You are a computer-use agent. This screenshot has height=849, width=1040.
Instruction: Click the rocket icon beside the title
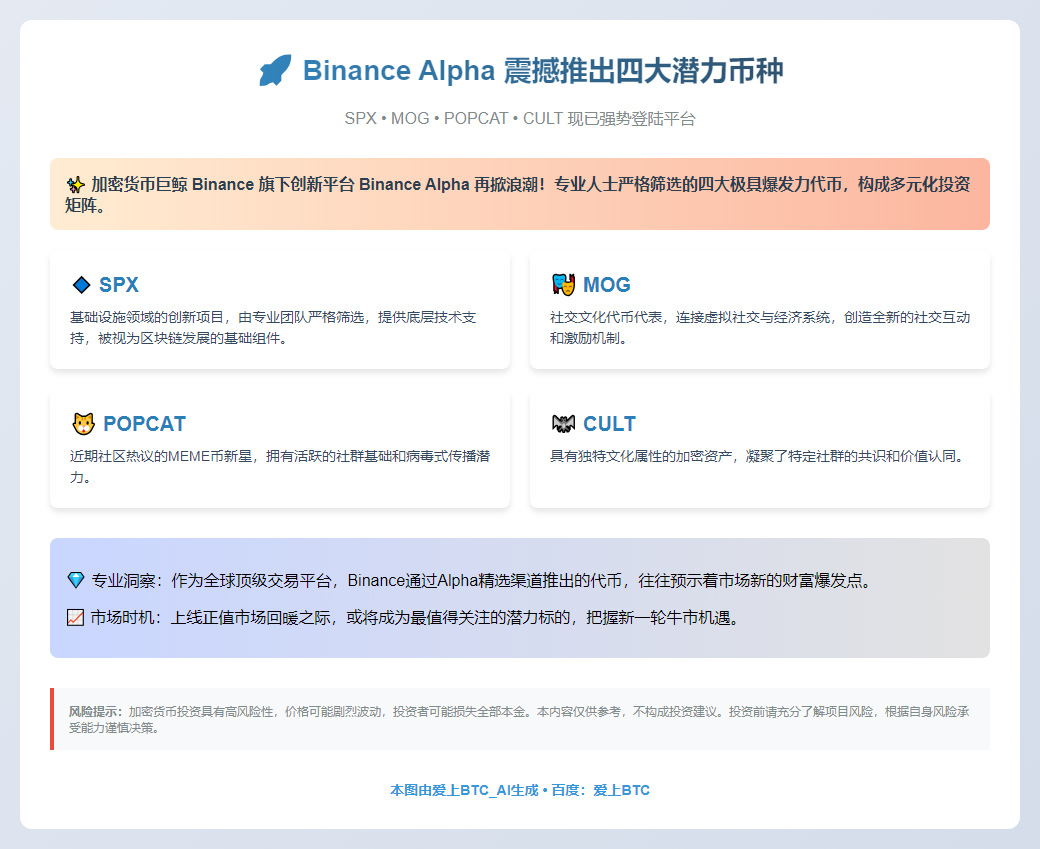[x=275, y=70]
